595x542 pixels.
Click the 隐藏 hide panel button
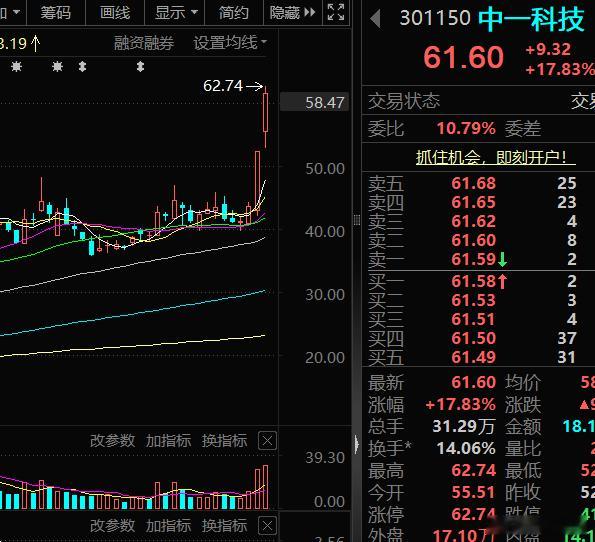[292, 13]
